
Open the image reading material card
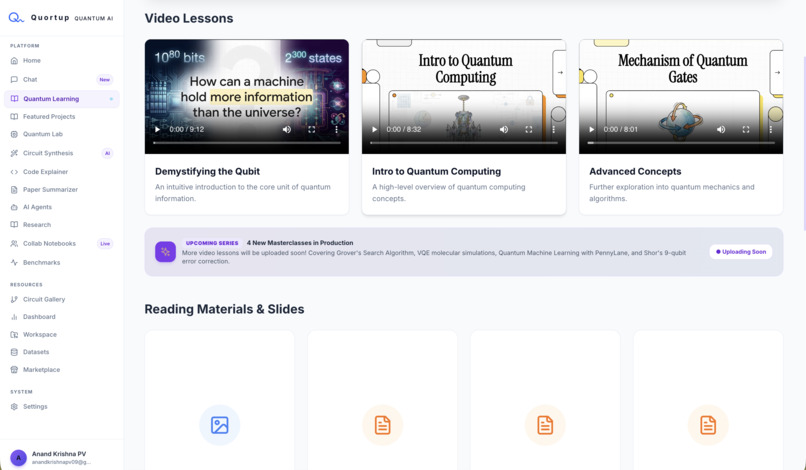tap(219, 401)
